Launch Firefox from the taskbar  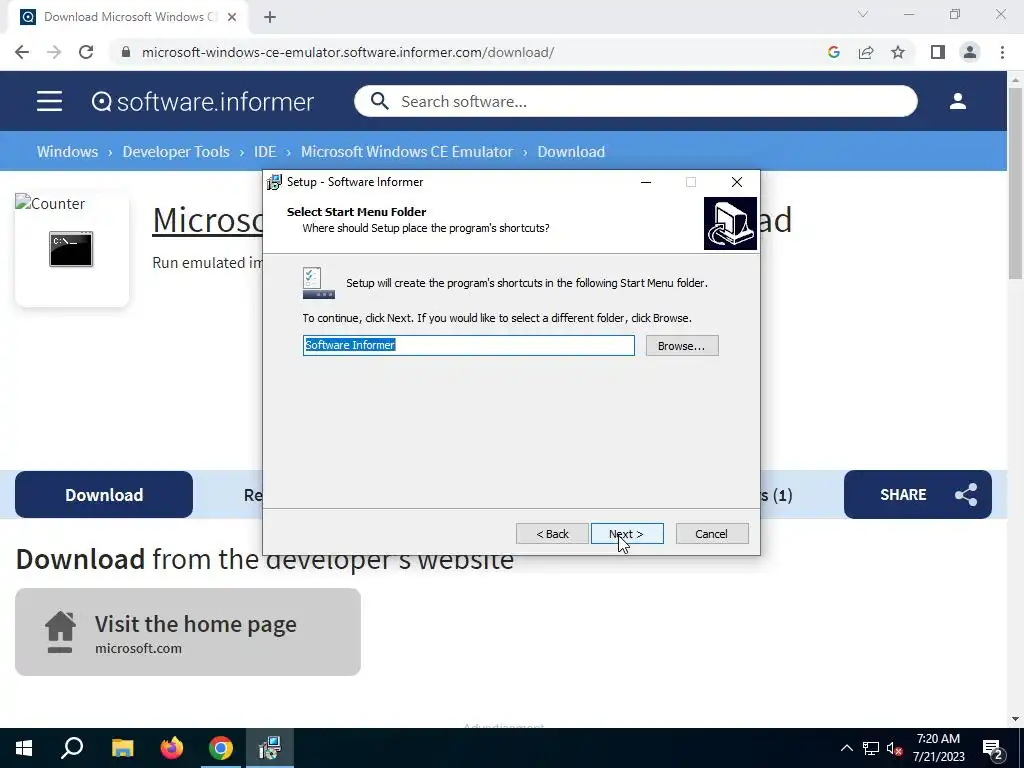172,748
